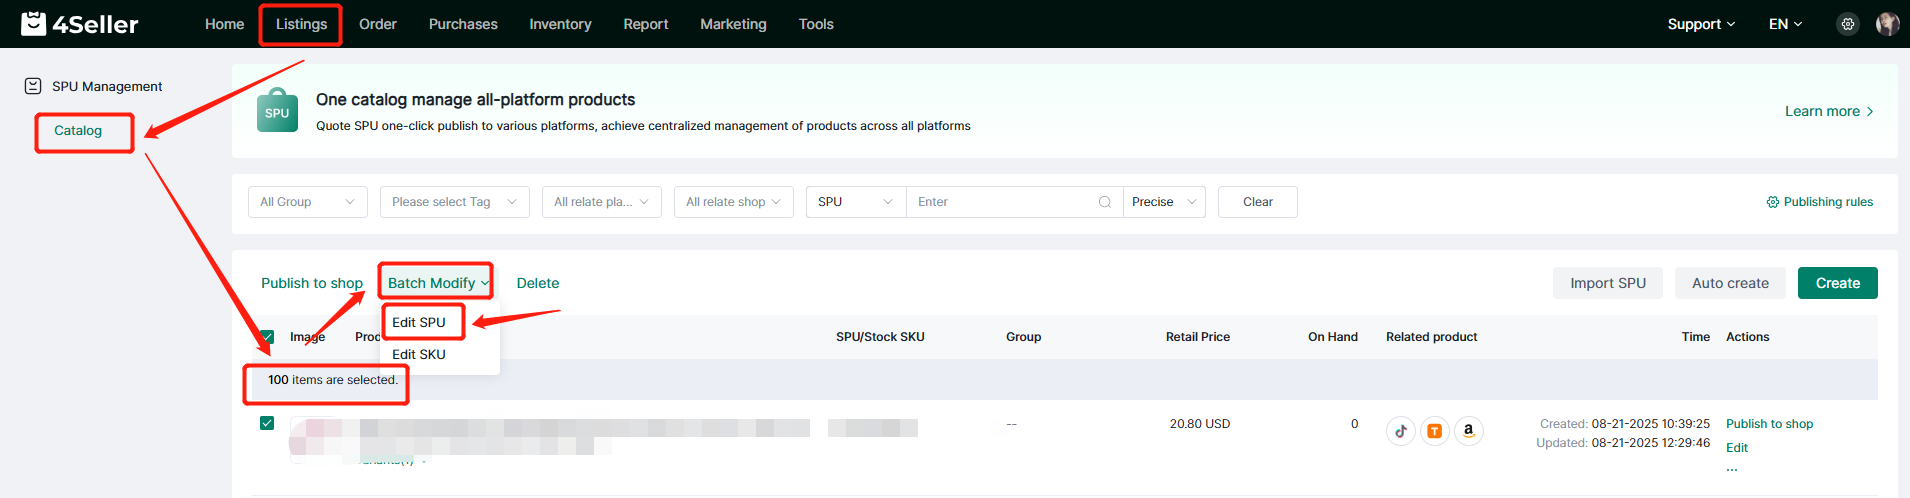The width and height of the screenshot is (1910, 498).
Task: Click the SPU/Stock SKU column header
Action: [x=880, y=337]
